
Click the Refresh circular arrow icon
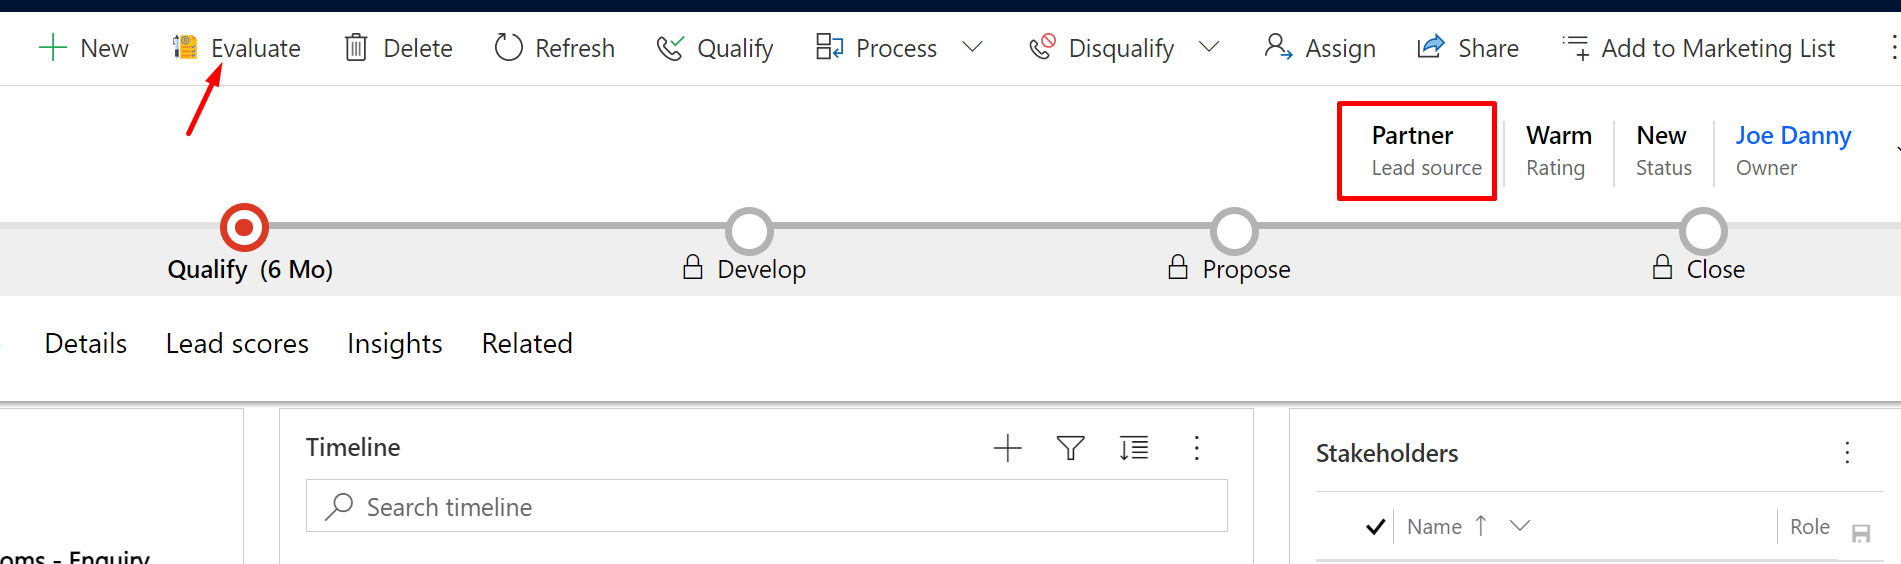508,48
